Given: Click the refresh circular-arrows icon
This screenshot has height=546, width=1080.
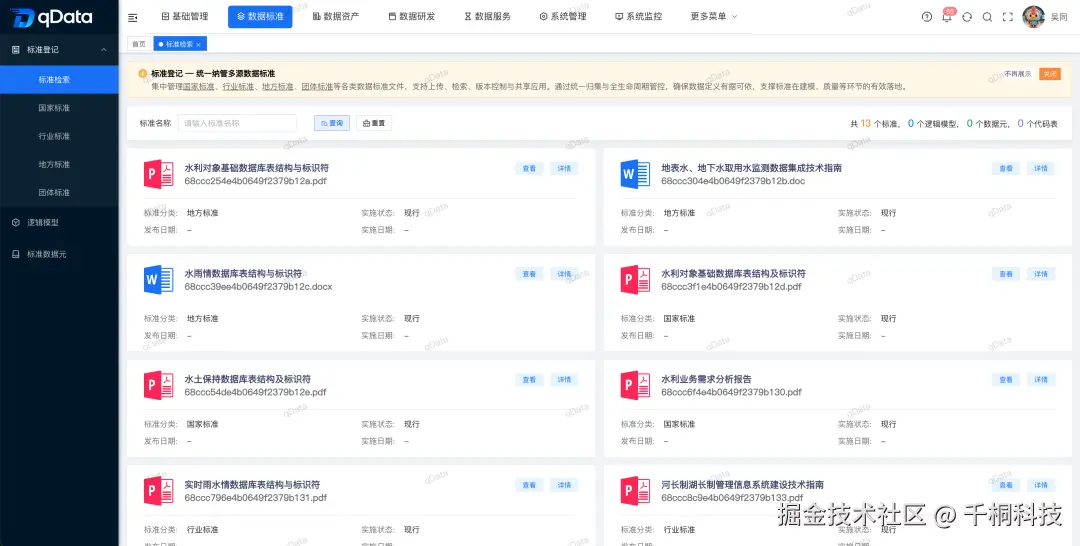Looking at the screenshot, I should click(967, 17).
